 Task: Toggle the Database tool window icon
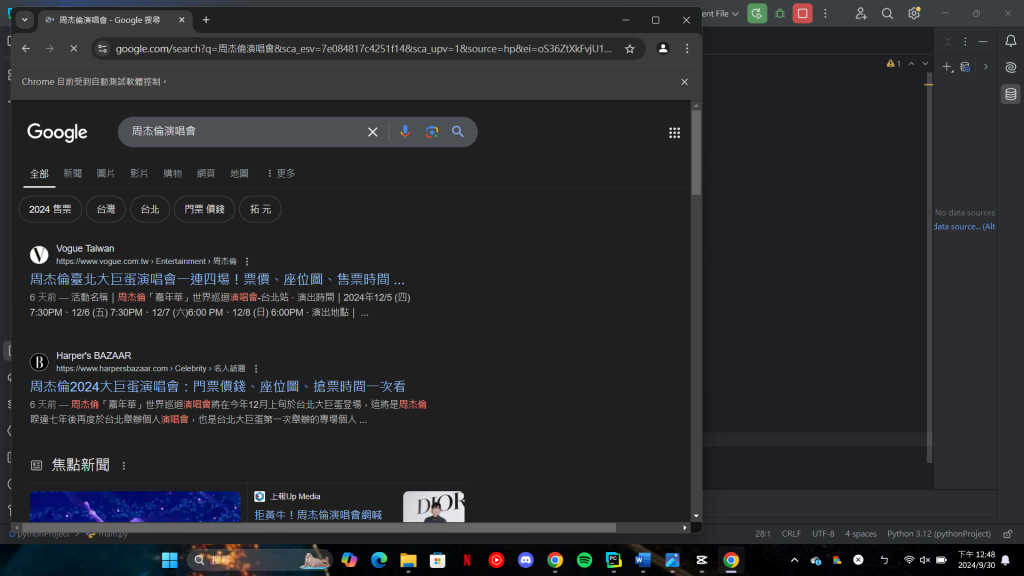tap(1010, 94)
